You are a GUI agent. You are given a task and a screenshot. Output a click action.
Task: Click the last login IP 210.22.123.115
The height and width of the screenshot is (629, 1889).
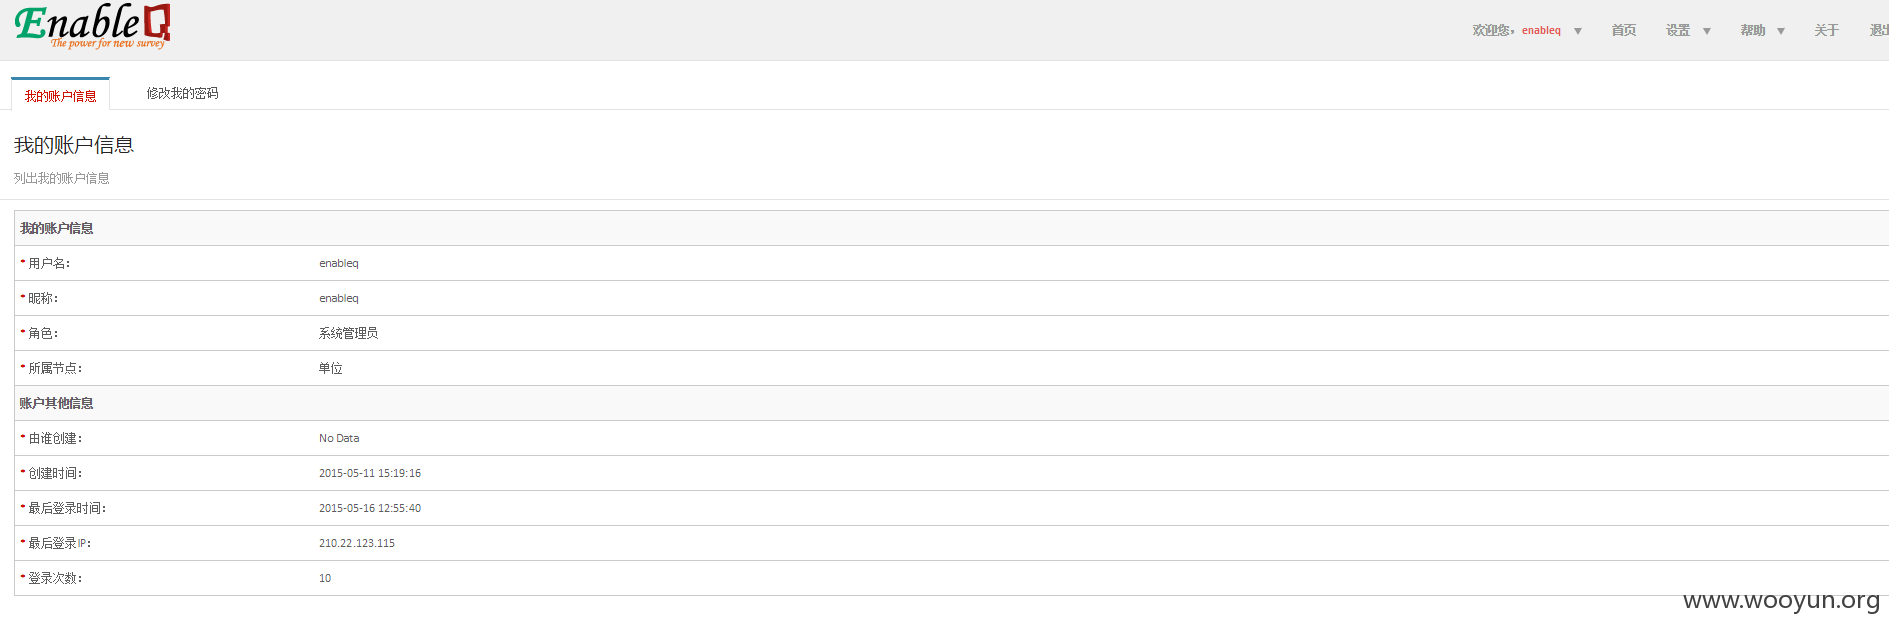click(x=357, y=543)
